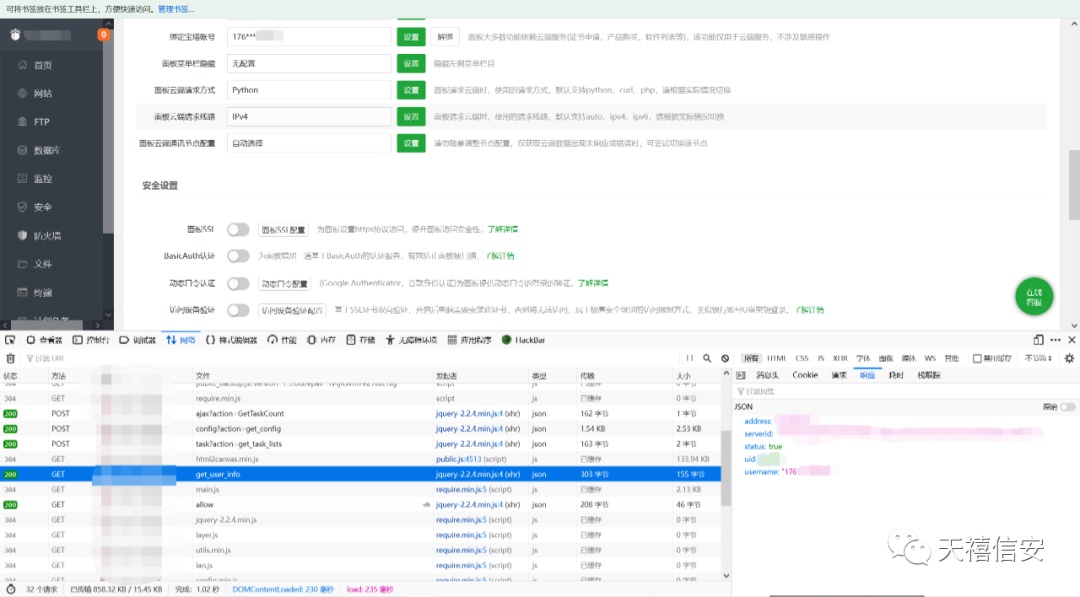Click 设置 button beside IPv4 field

[411, 117]
